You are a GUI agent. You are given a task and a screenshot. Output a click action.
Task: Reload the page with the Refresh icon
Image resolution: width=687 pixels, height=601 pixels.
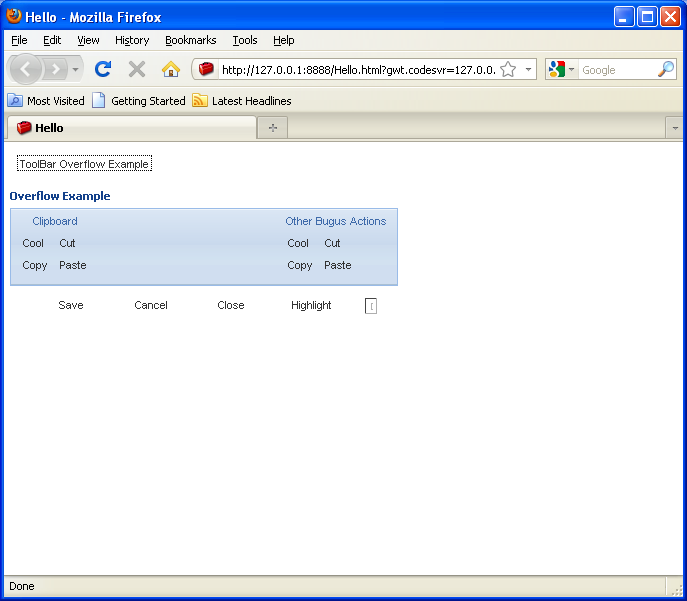(x=103, y=69)
